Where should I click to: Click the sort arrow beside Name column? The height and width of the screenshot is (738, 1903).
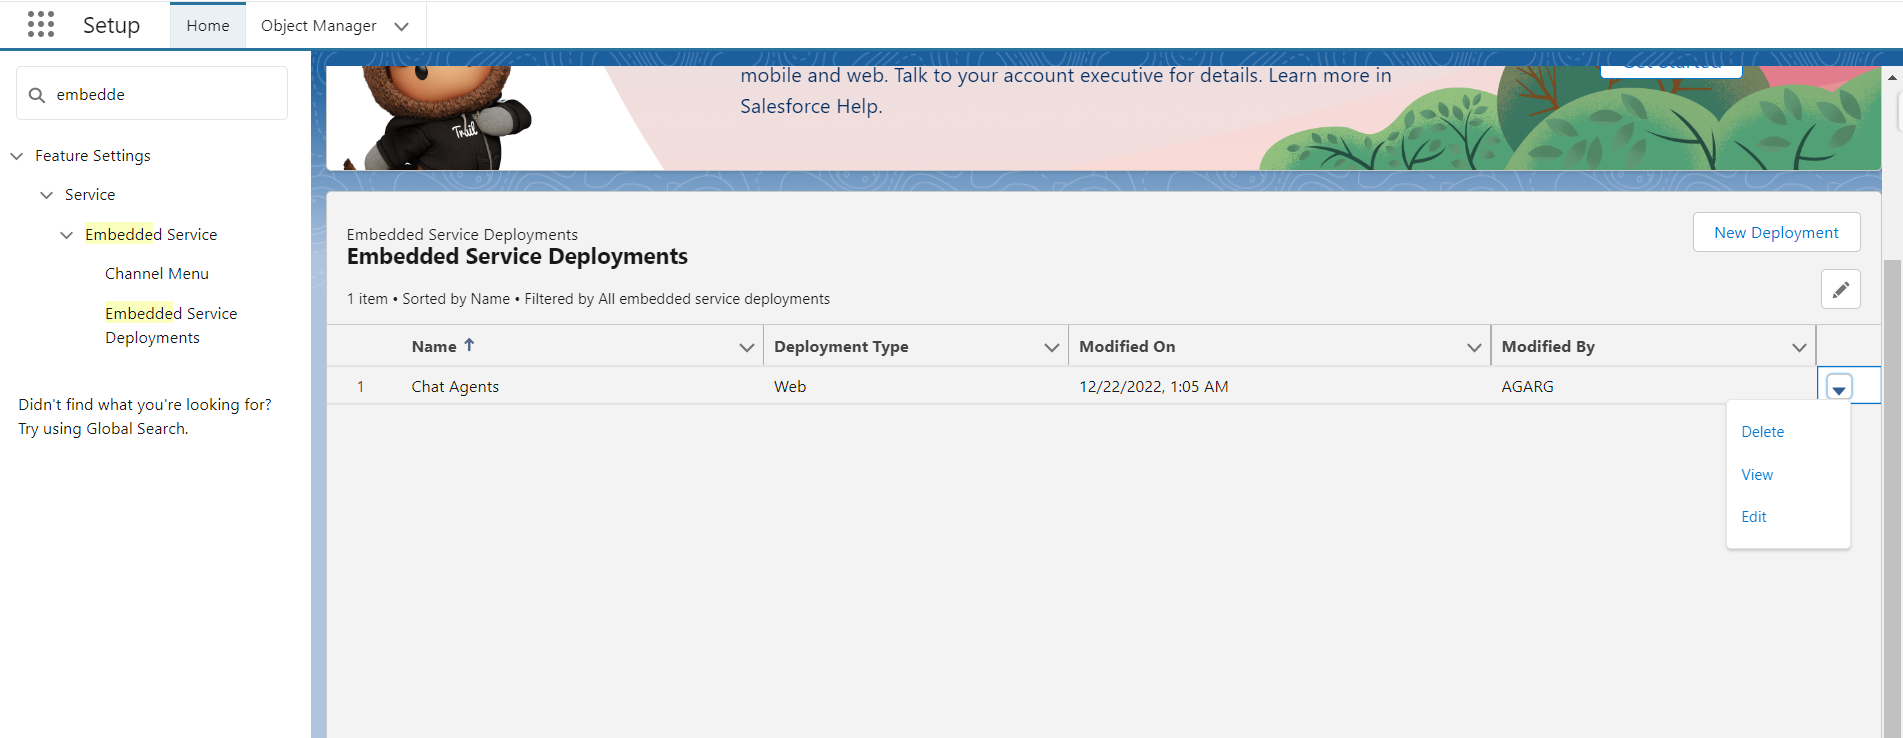pyautogui.click(x=469, y=345)
